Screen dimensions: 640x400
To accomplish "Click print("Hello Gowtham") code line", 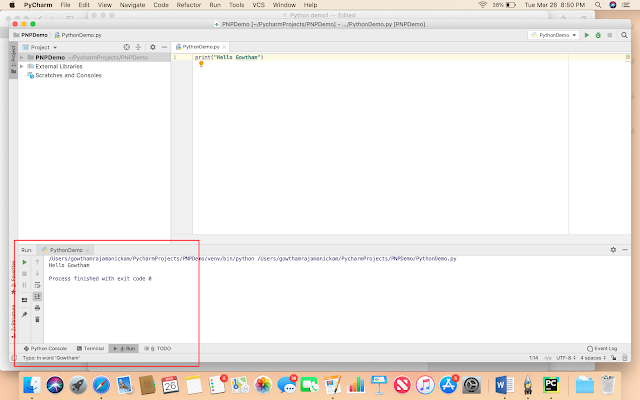I will [229, 57].
